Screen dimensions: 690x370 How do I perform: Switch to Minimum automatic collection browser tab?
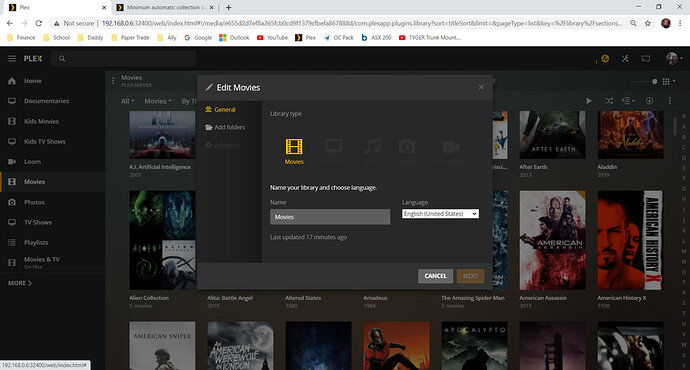pyautogui.click(x=165, y=7)
